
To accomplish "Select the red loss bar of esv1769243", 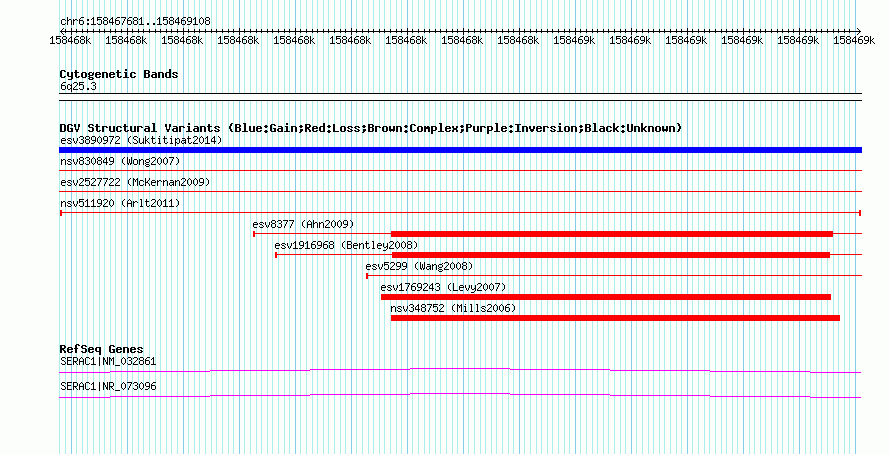I will pos(606,297).
